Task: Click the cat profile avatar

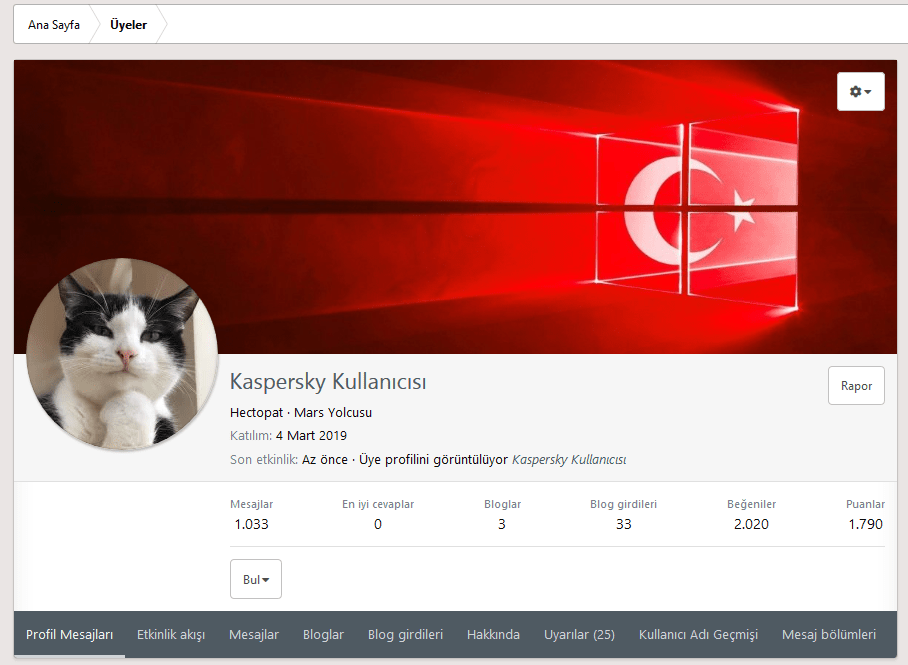Action: tap(122, 354)
